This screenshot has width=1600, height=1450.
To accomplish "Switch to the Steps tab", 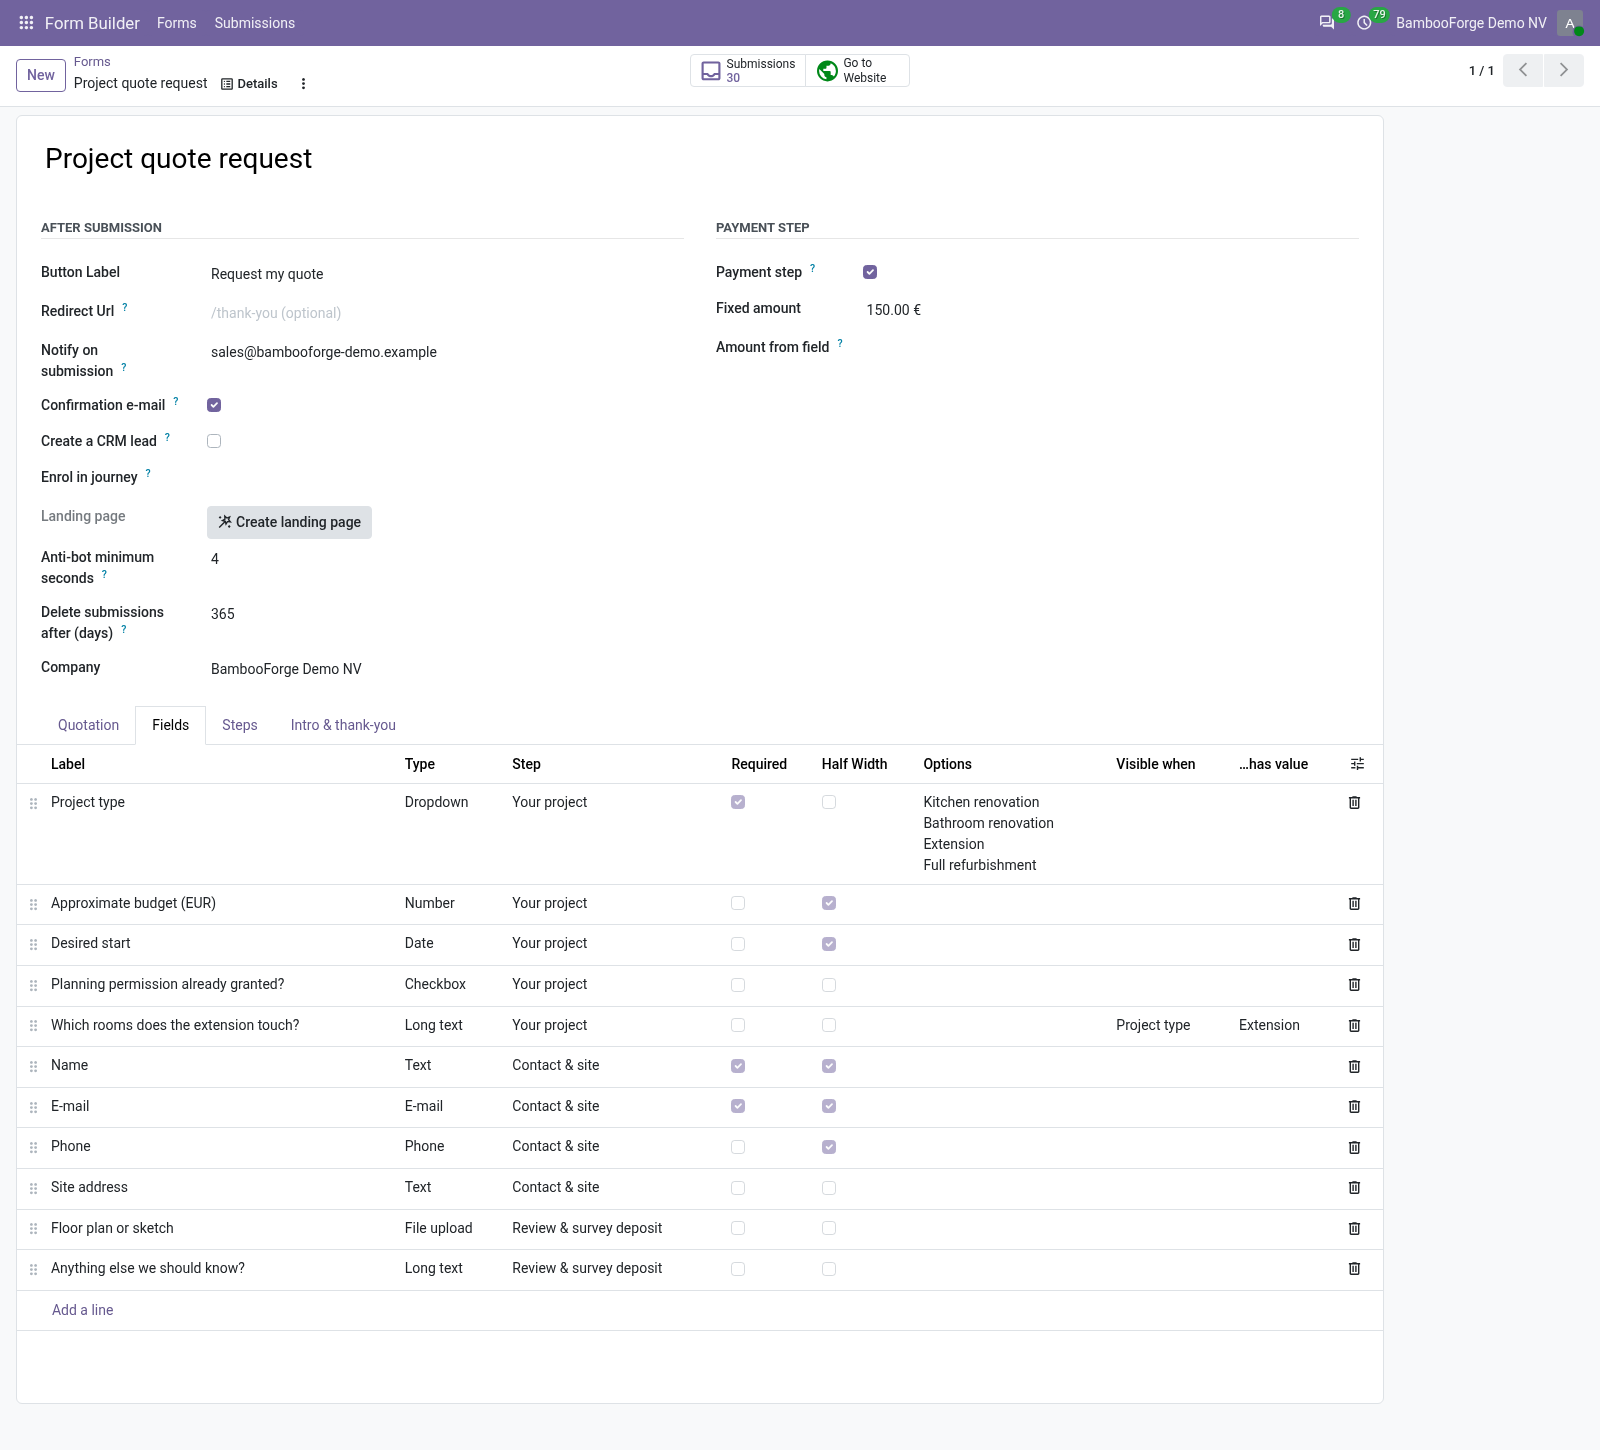I will (x=240, y=725).
